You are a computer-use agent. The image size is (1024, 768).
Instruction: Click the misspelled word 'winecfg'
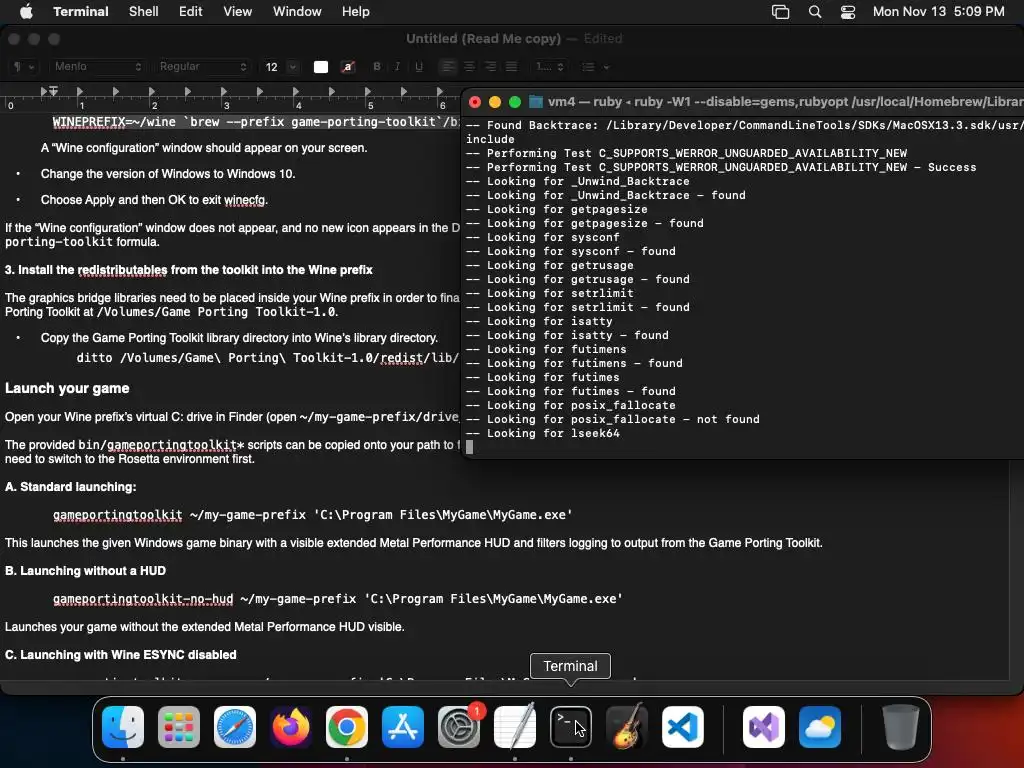[246, 200]
